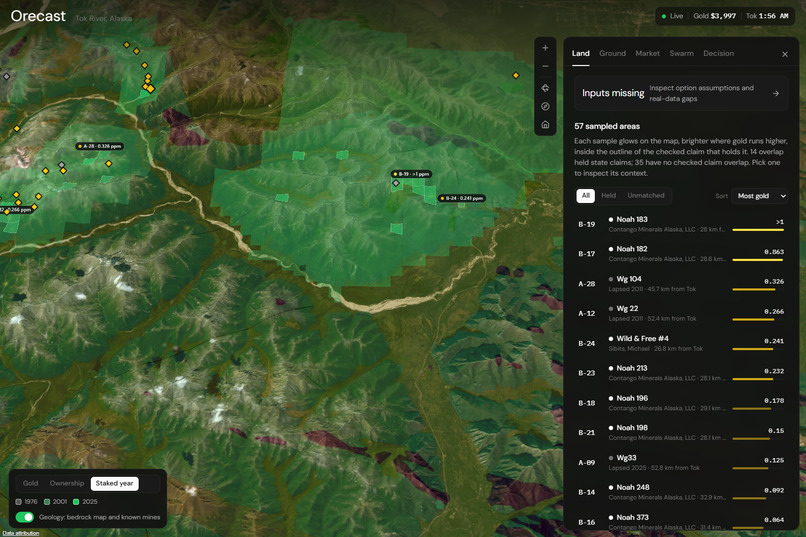This screenshot has height=537, width=806.
Task: Open the Sort Most gold dropdown
Action: (761, 196)
